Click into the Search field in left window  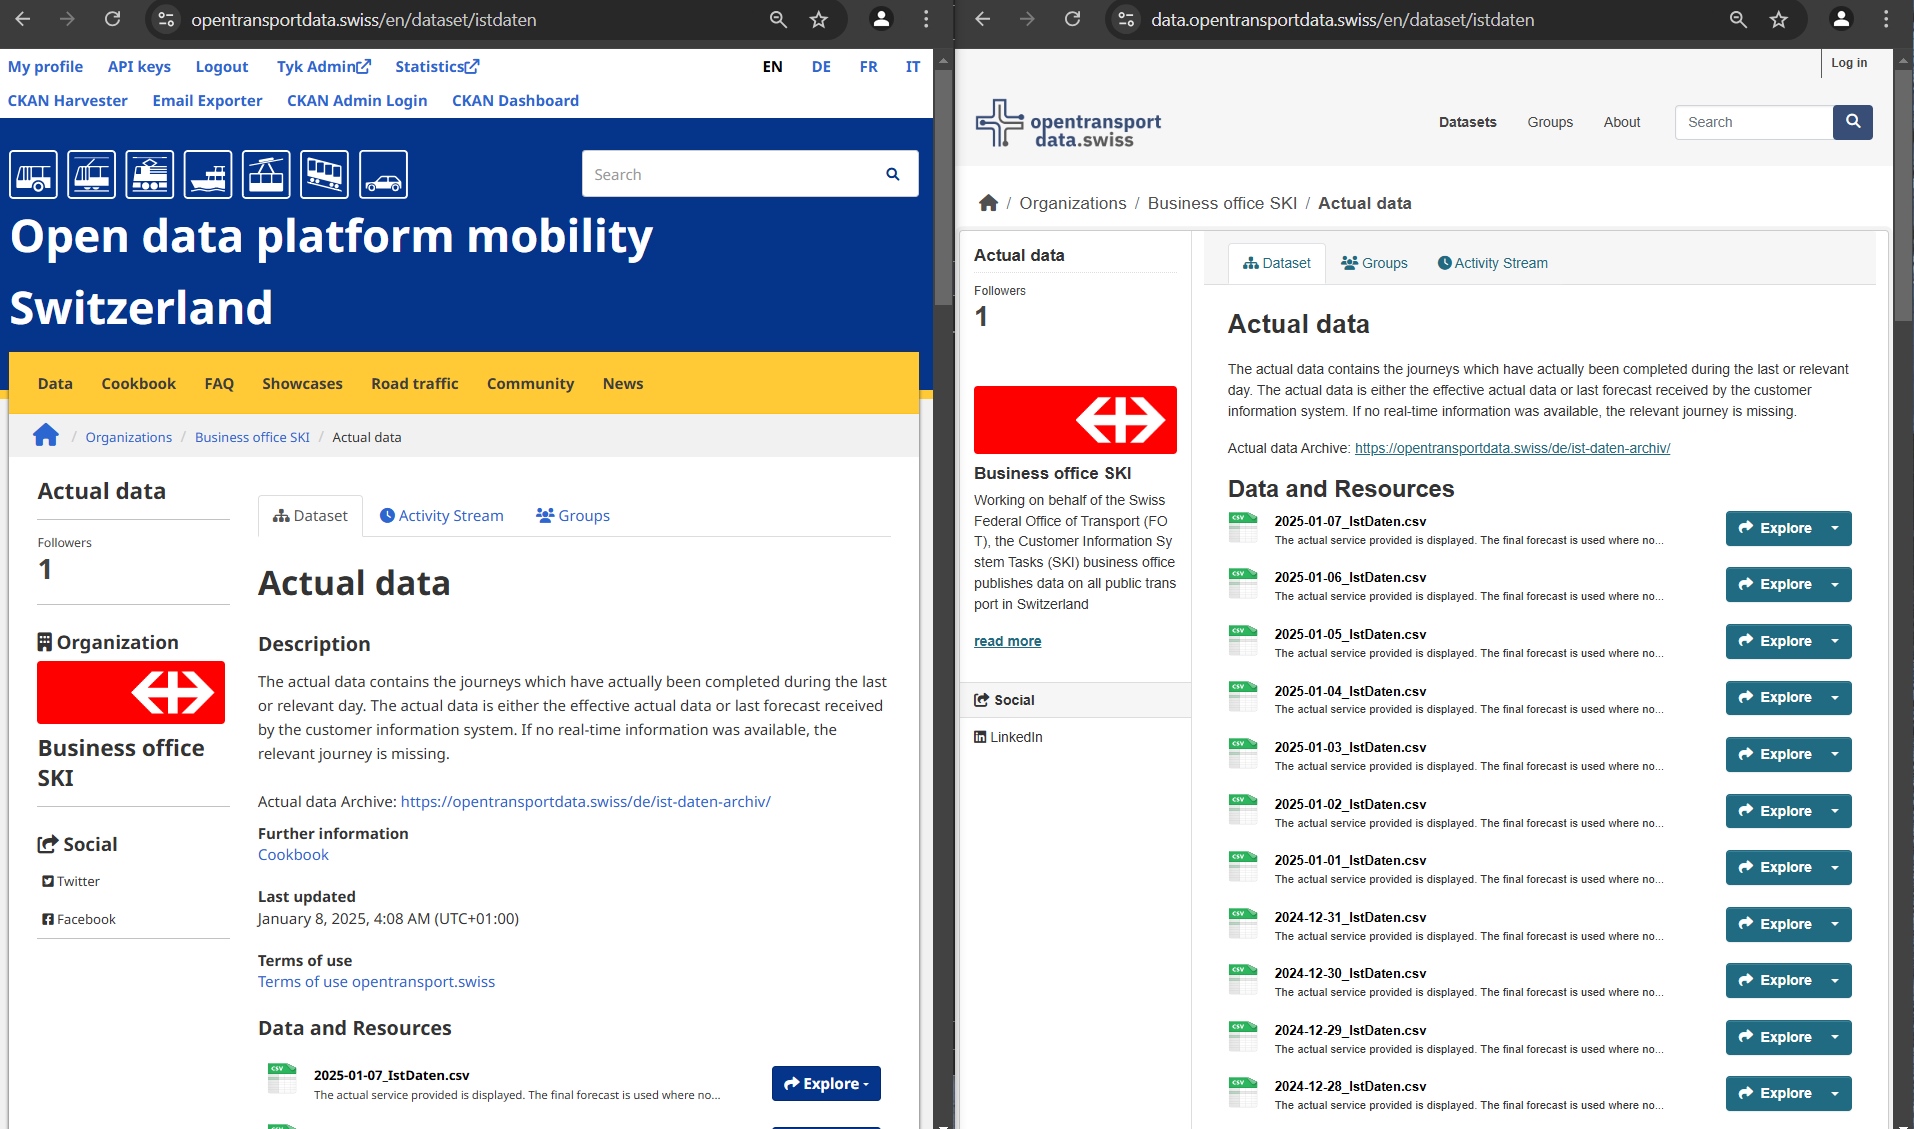click(733, 174)
